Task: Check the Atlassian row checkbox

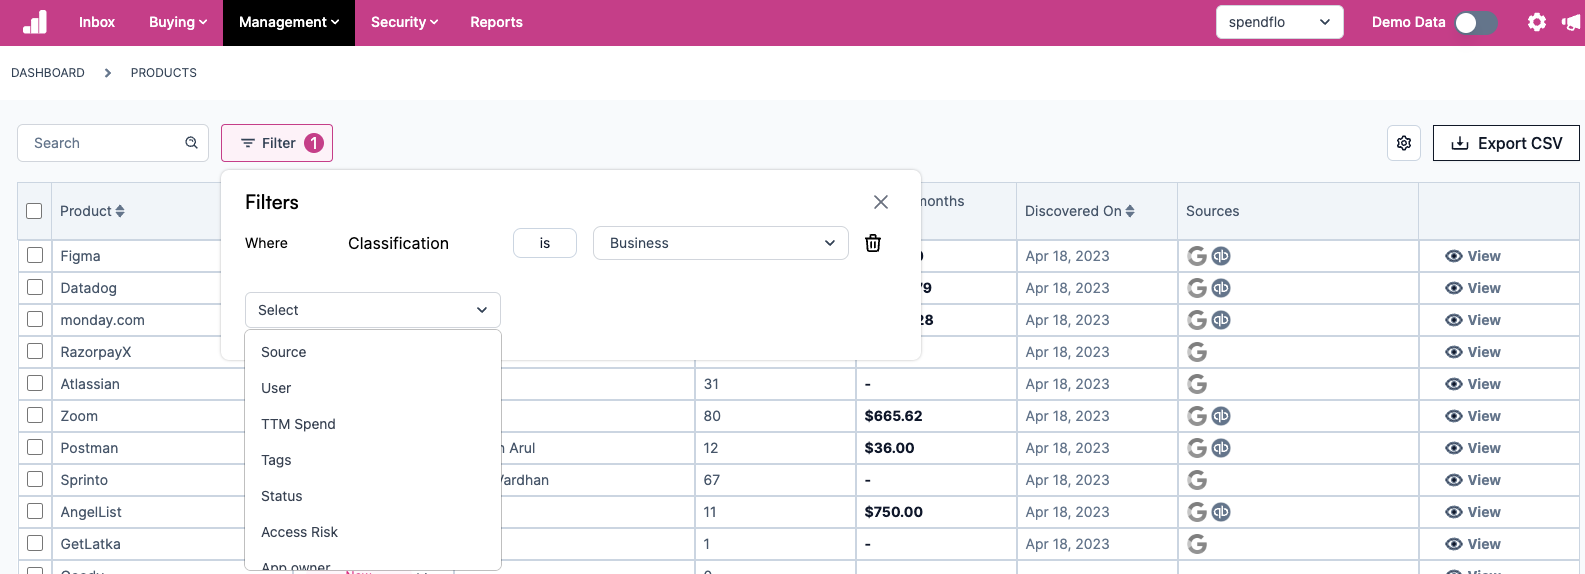Action: tap(35, 383)
